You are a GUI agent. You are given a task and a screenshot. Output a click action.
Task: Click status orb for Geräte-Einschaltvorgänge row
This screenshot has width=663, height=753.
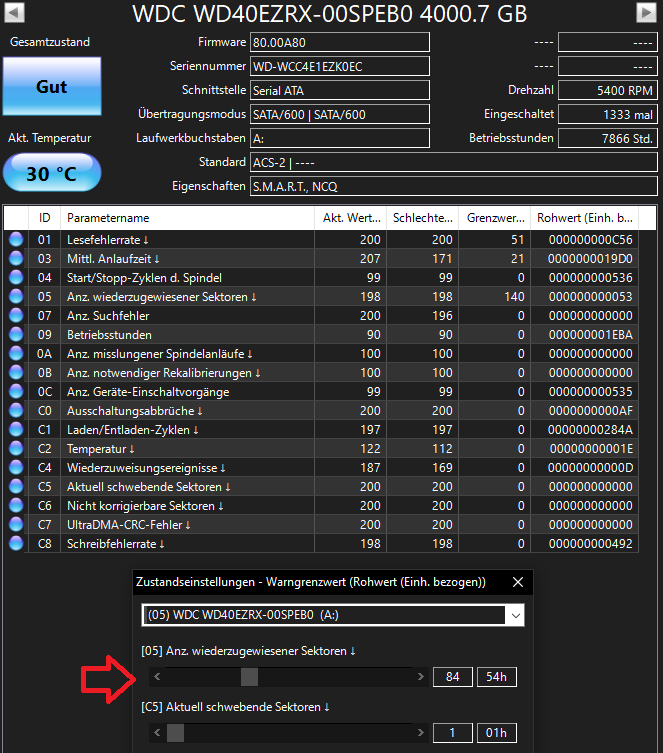click(16, 391)
